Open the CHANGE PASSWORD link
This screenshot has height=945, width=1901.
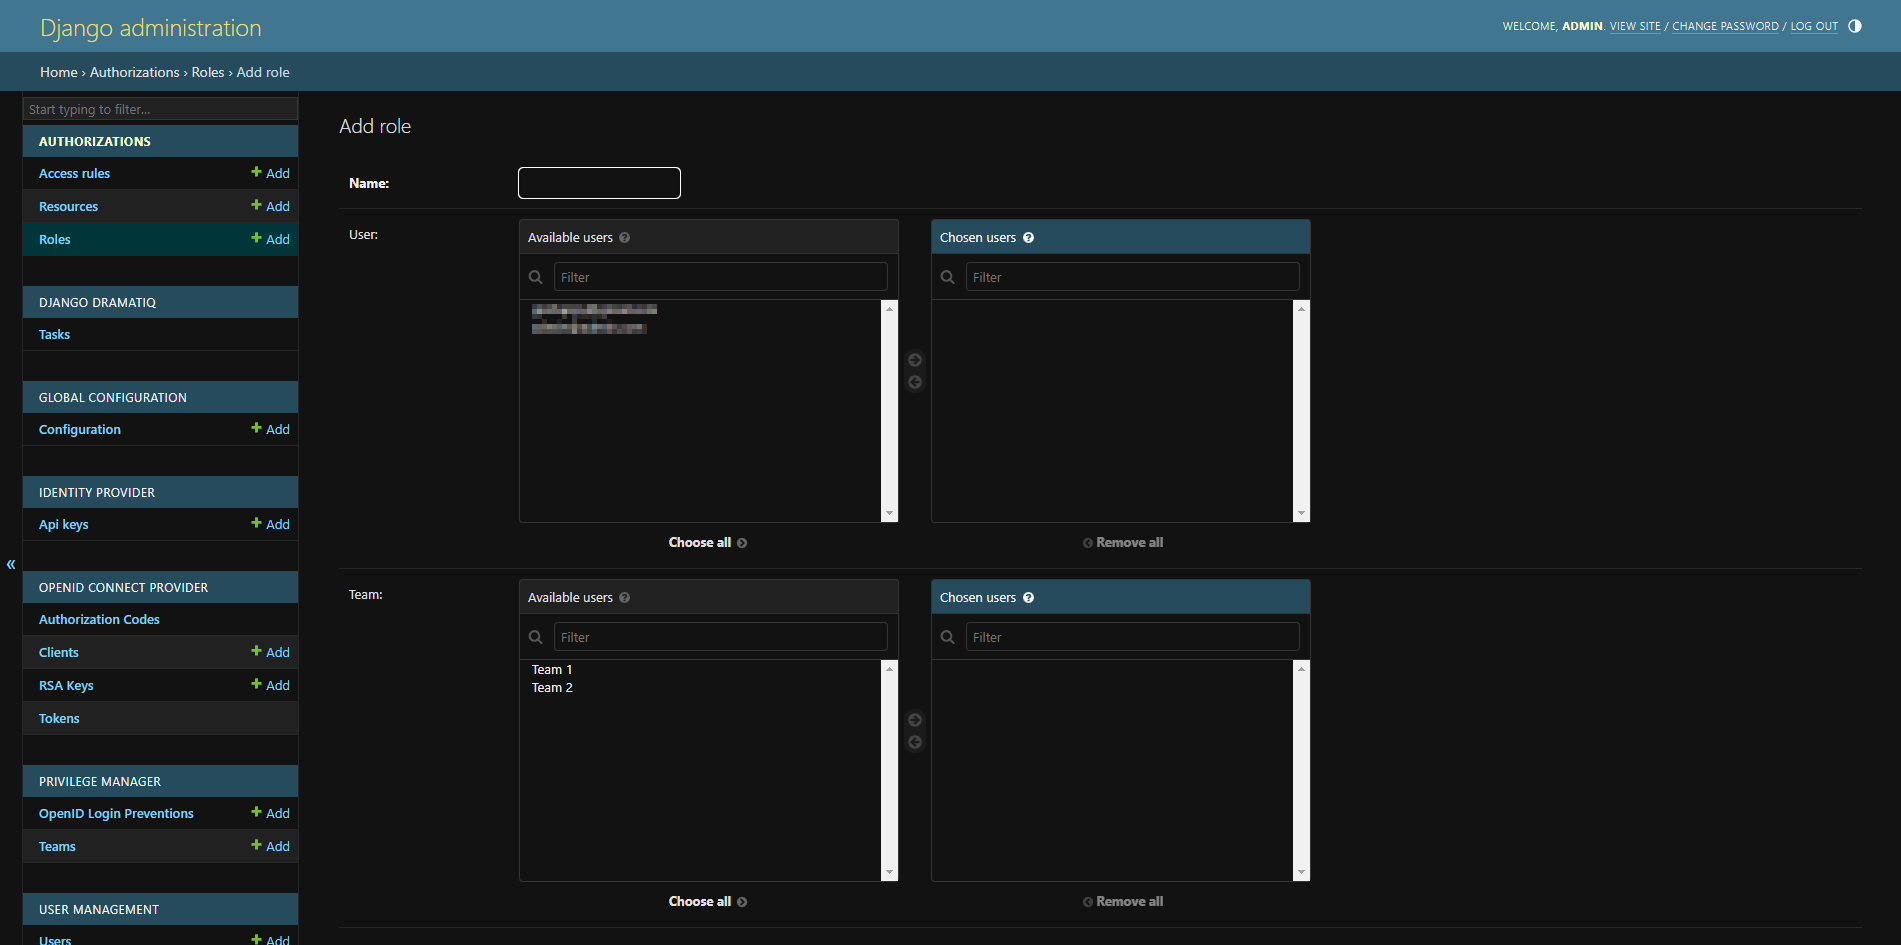(x=1726, y=26)
